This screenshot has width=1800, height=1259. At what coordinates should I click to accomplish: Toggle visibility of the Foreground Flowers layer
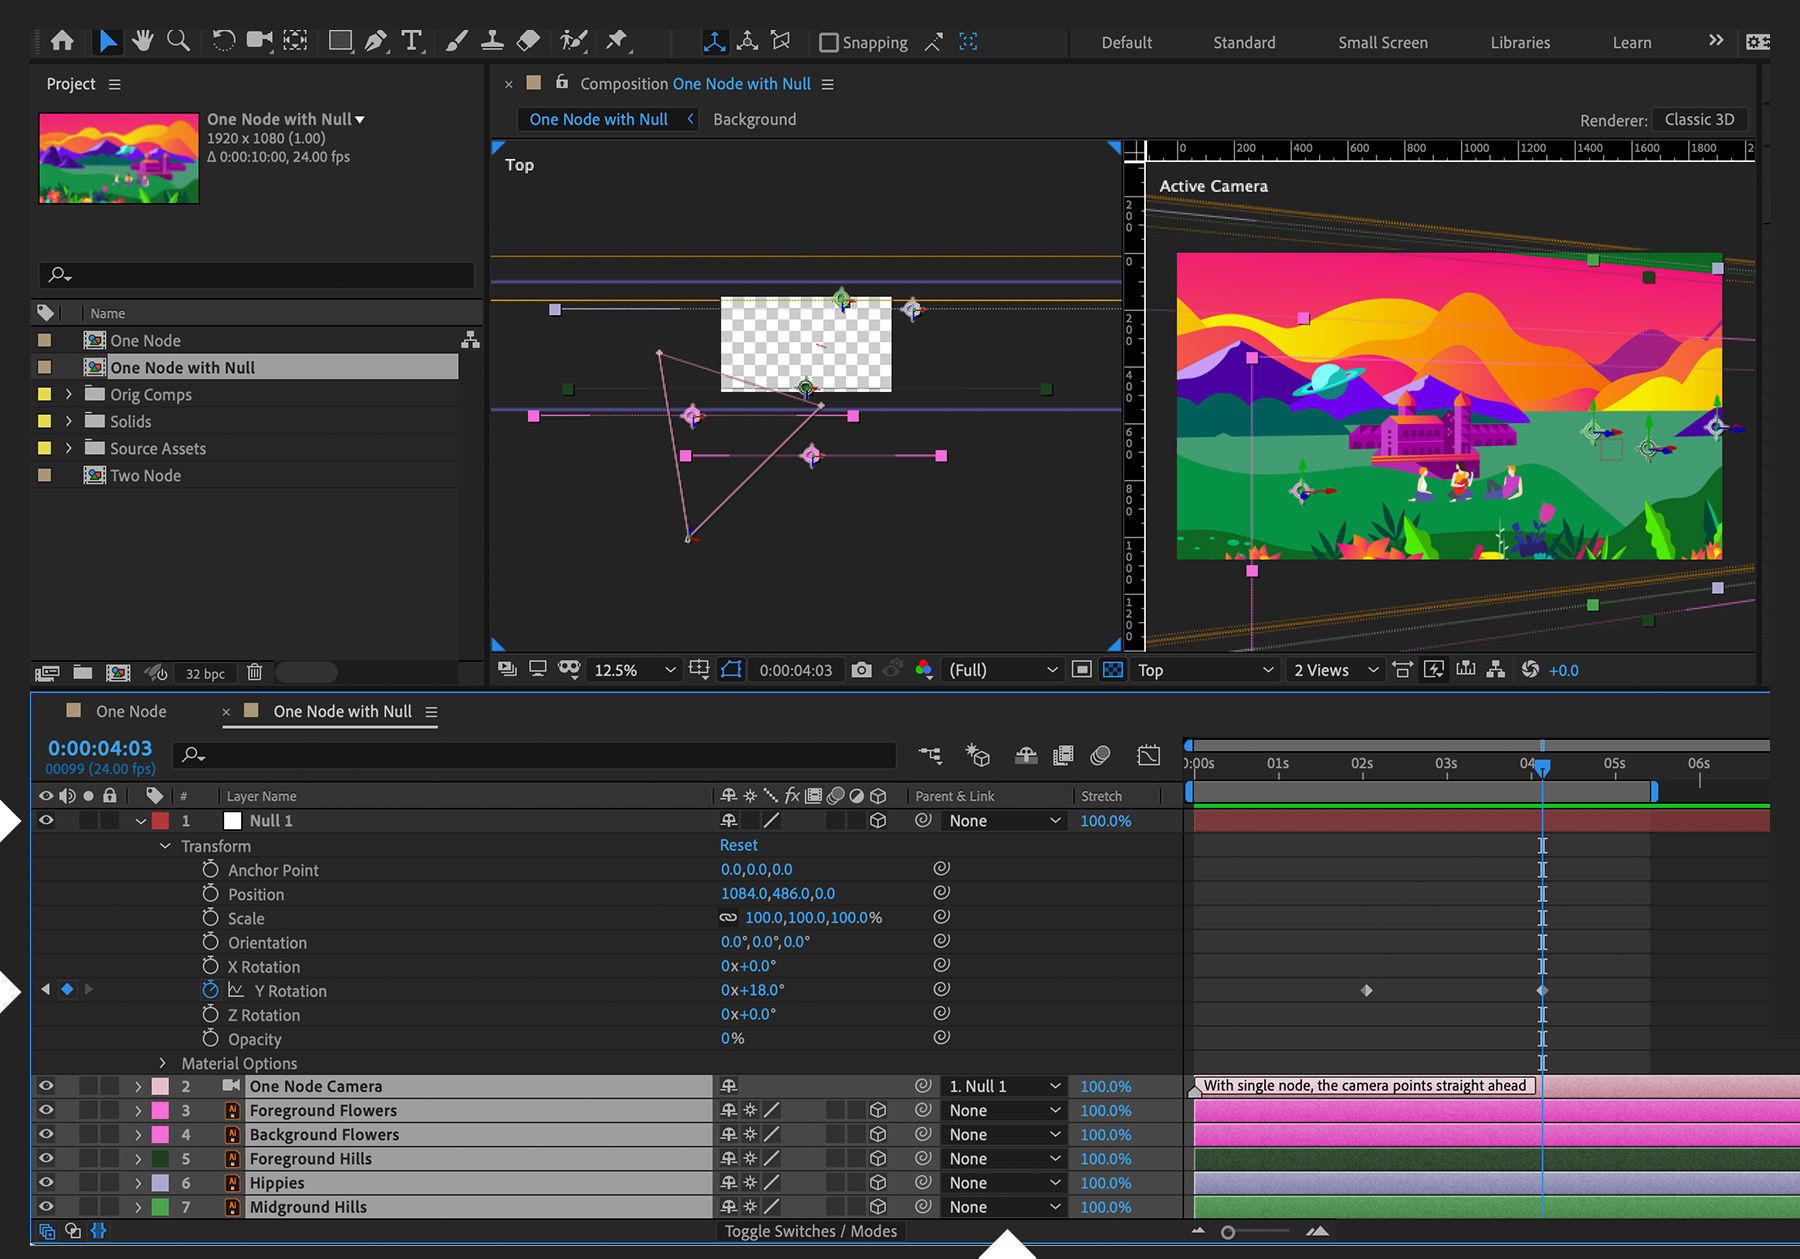[46, 1110]
